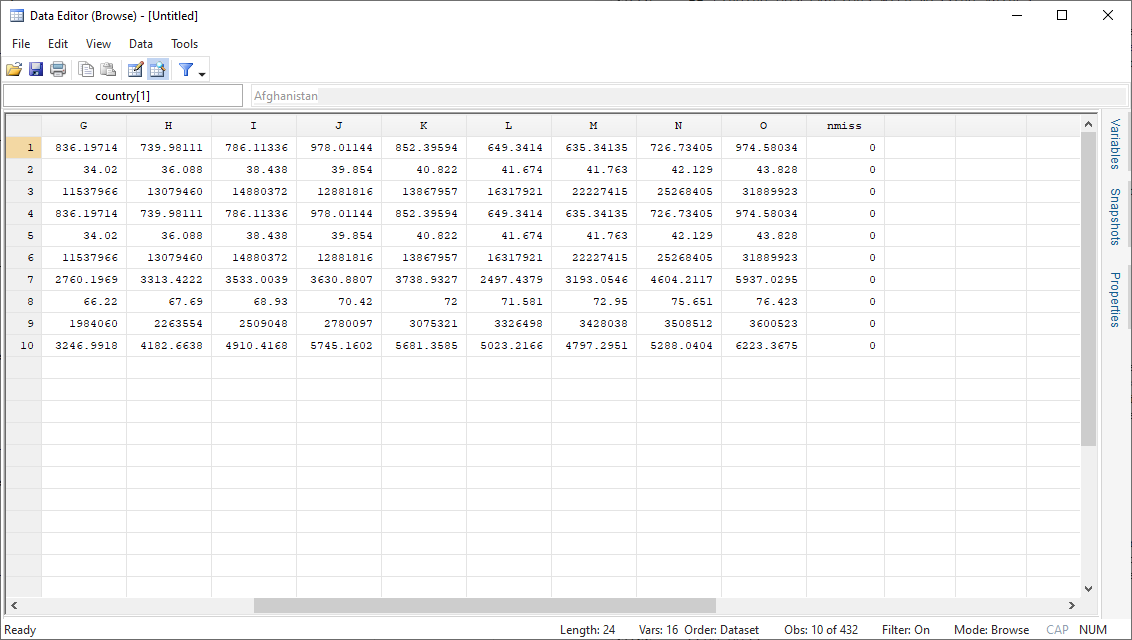Open the Properties side panel tab
The height and width of the screenshot is (640, 1132).
coord(1115,299)
